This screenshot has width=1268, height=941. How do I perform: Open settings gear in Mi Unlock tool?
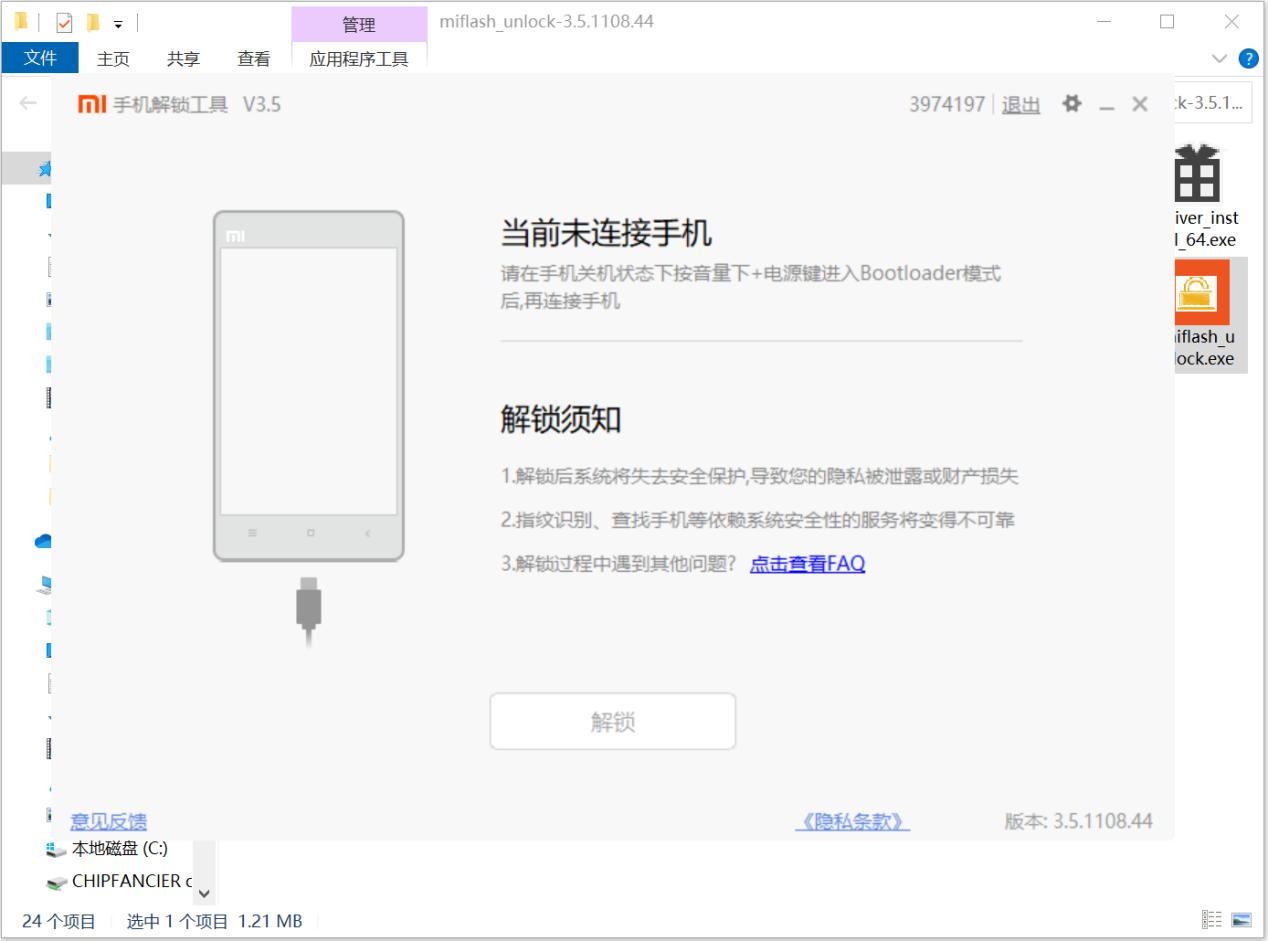pos(1072,104)
